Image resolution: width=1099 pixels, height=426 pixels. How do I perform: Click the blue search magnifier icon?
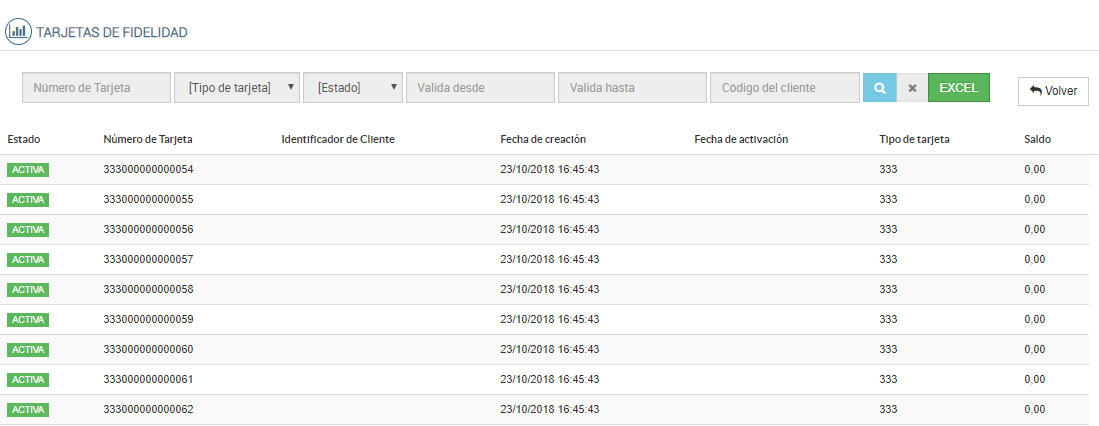point(879,88)
